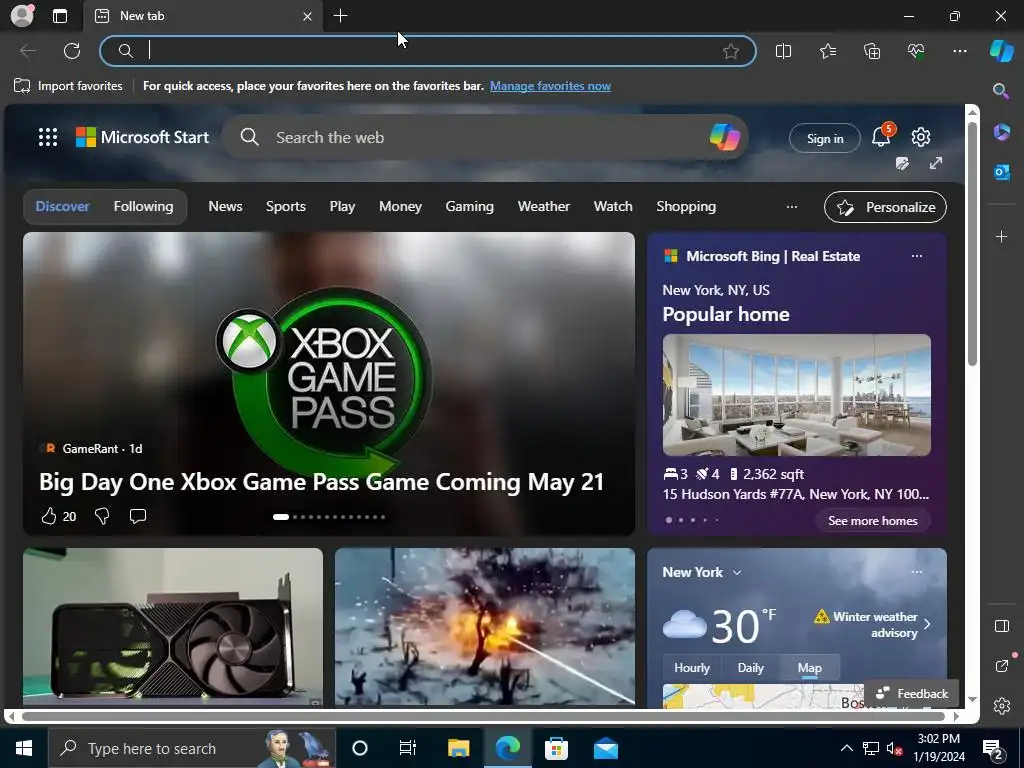Image resolution: width=1024 pixels, height=768 pixels.
Task: Click the Search the web box
Action: [x=483, y=137]
